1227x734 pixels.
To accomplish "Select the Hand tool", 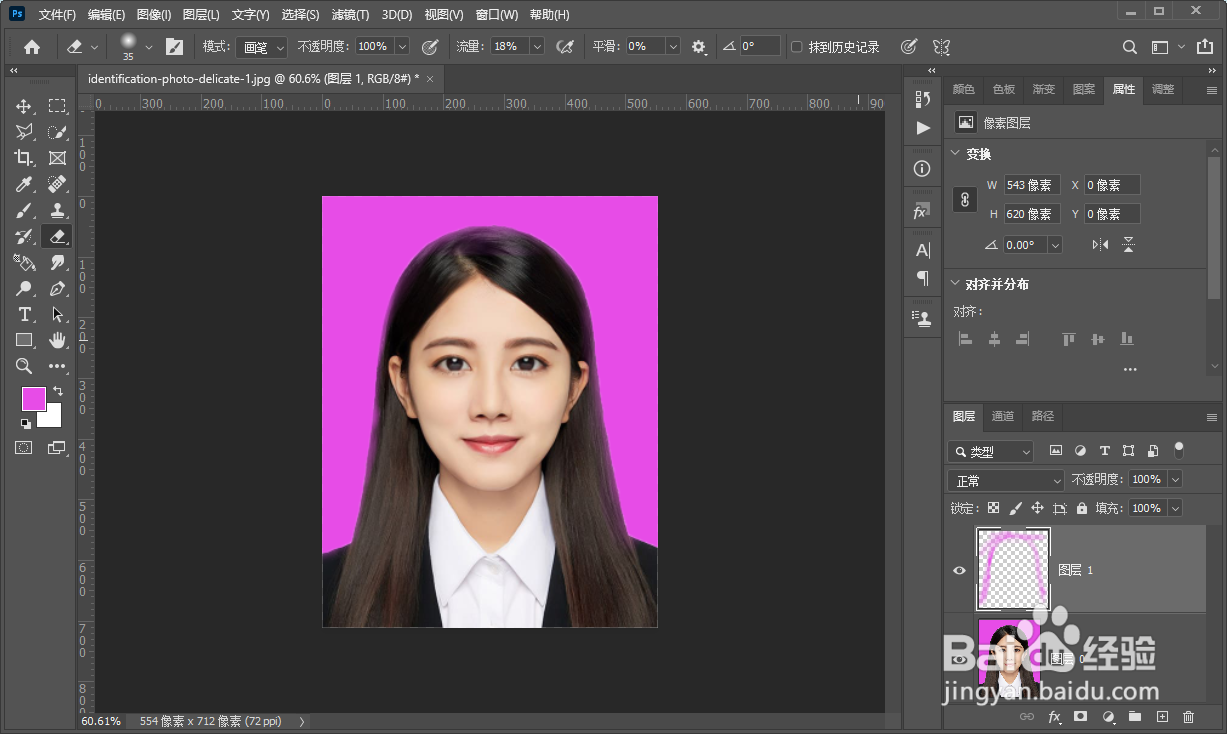I will click(x=57, y=340).
